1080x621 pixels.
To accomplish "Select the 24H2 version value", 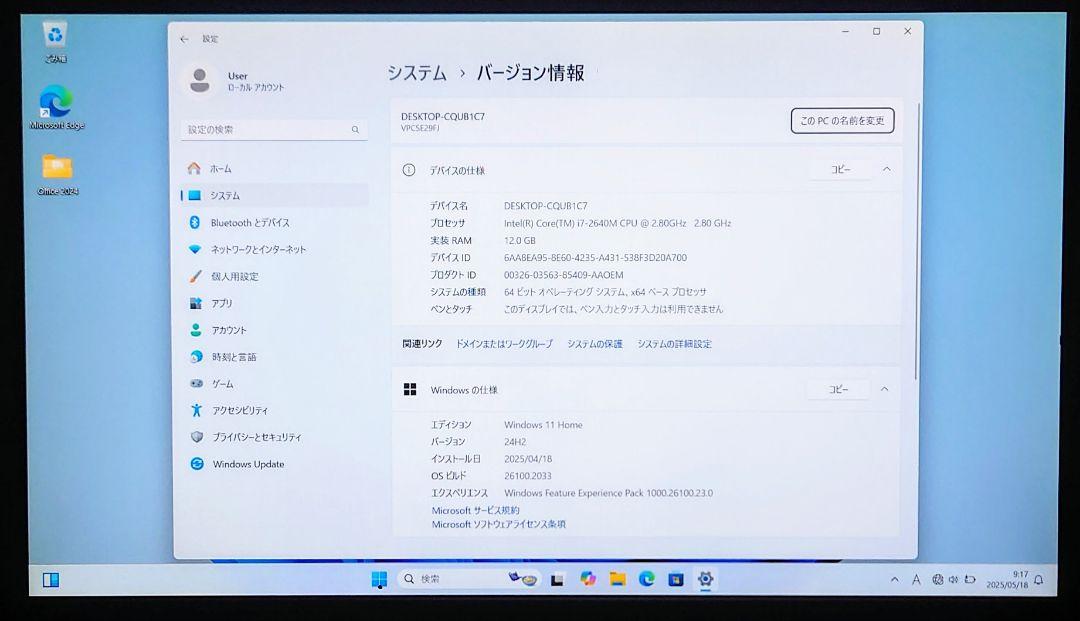I will tap(515, 442).
